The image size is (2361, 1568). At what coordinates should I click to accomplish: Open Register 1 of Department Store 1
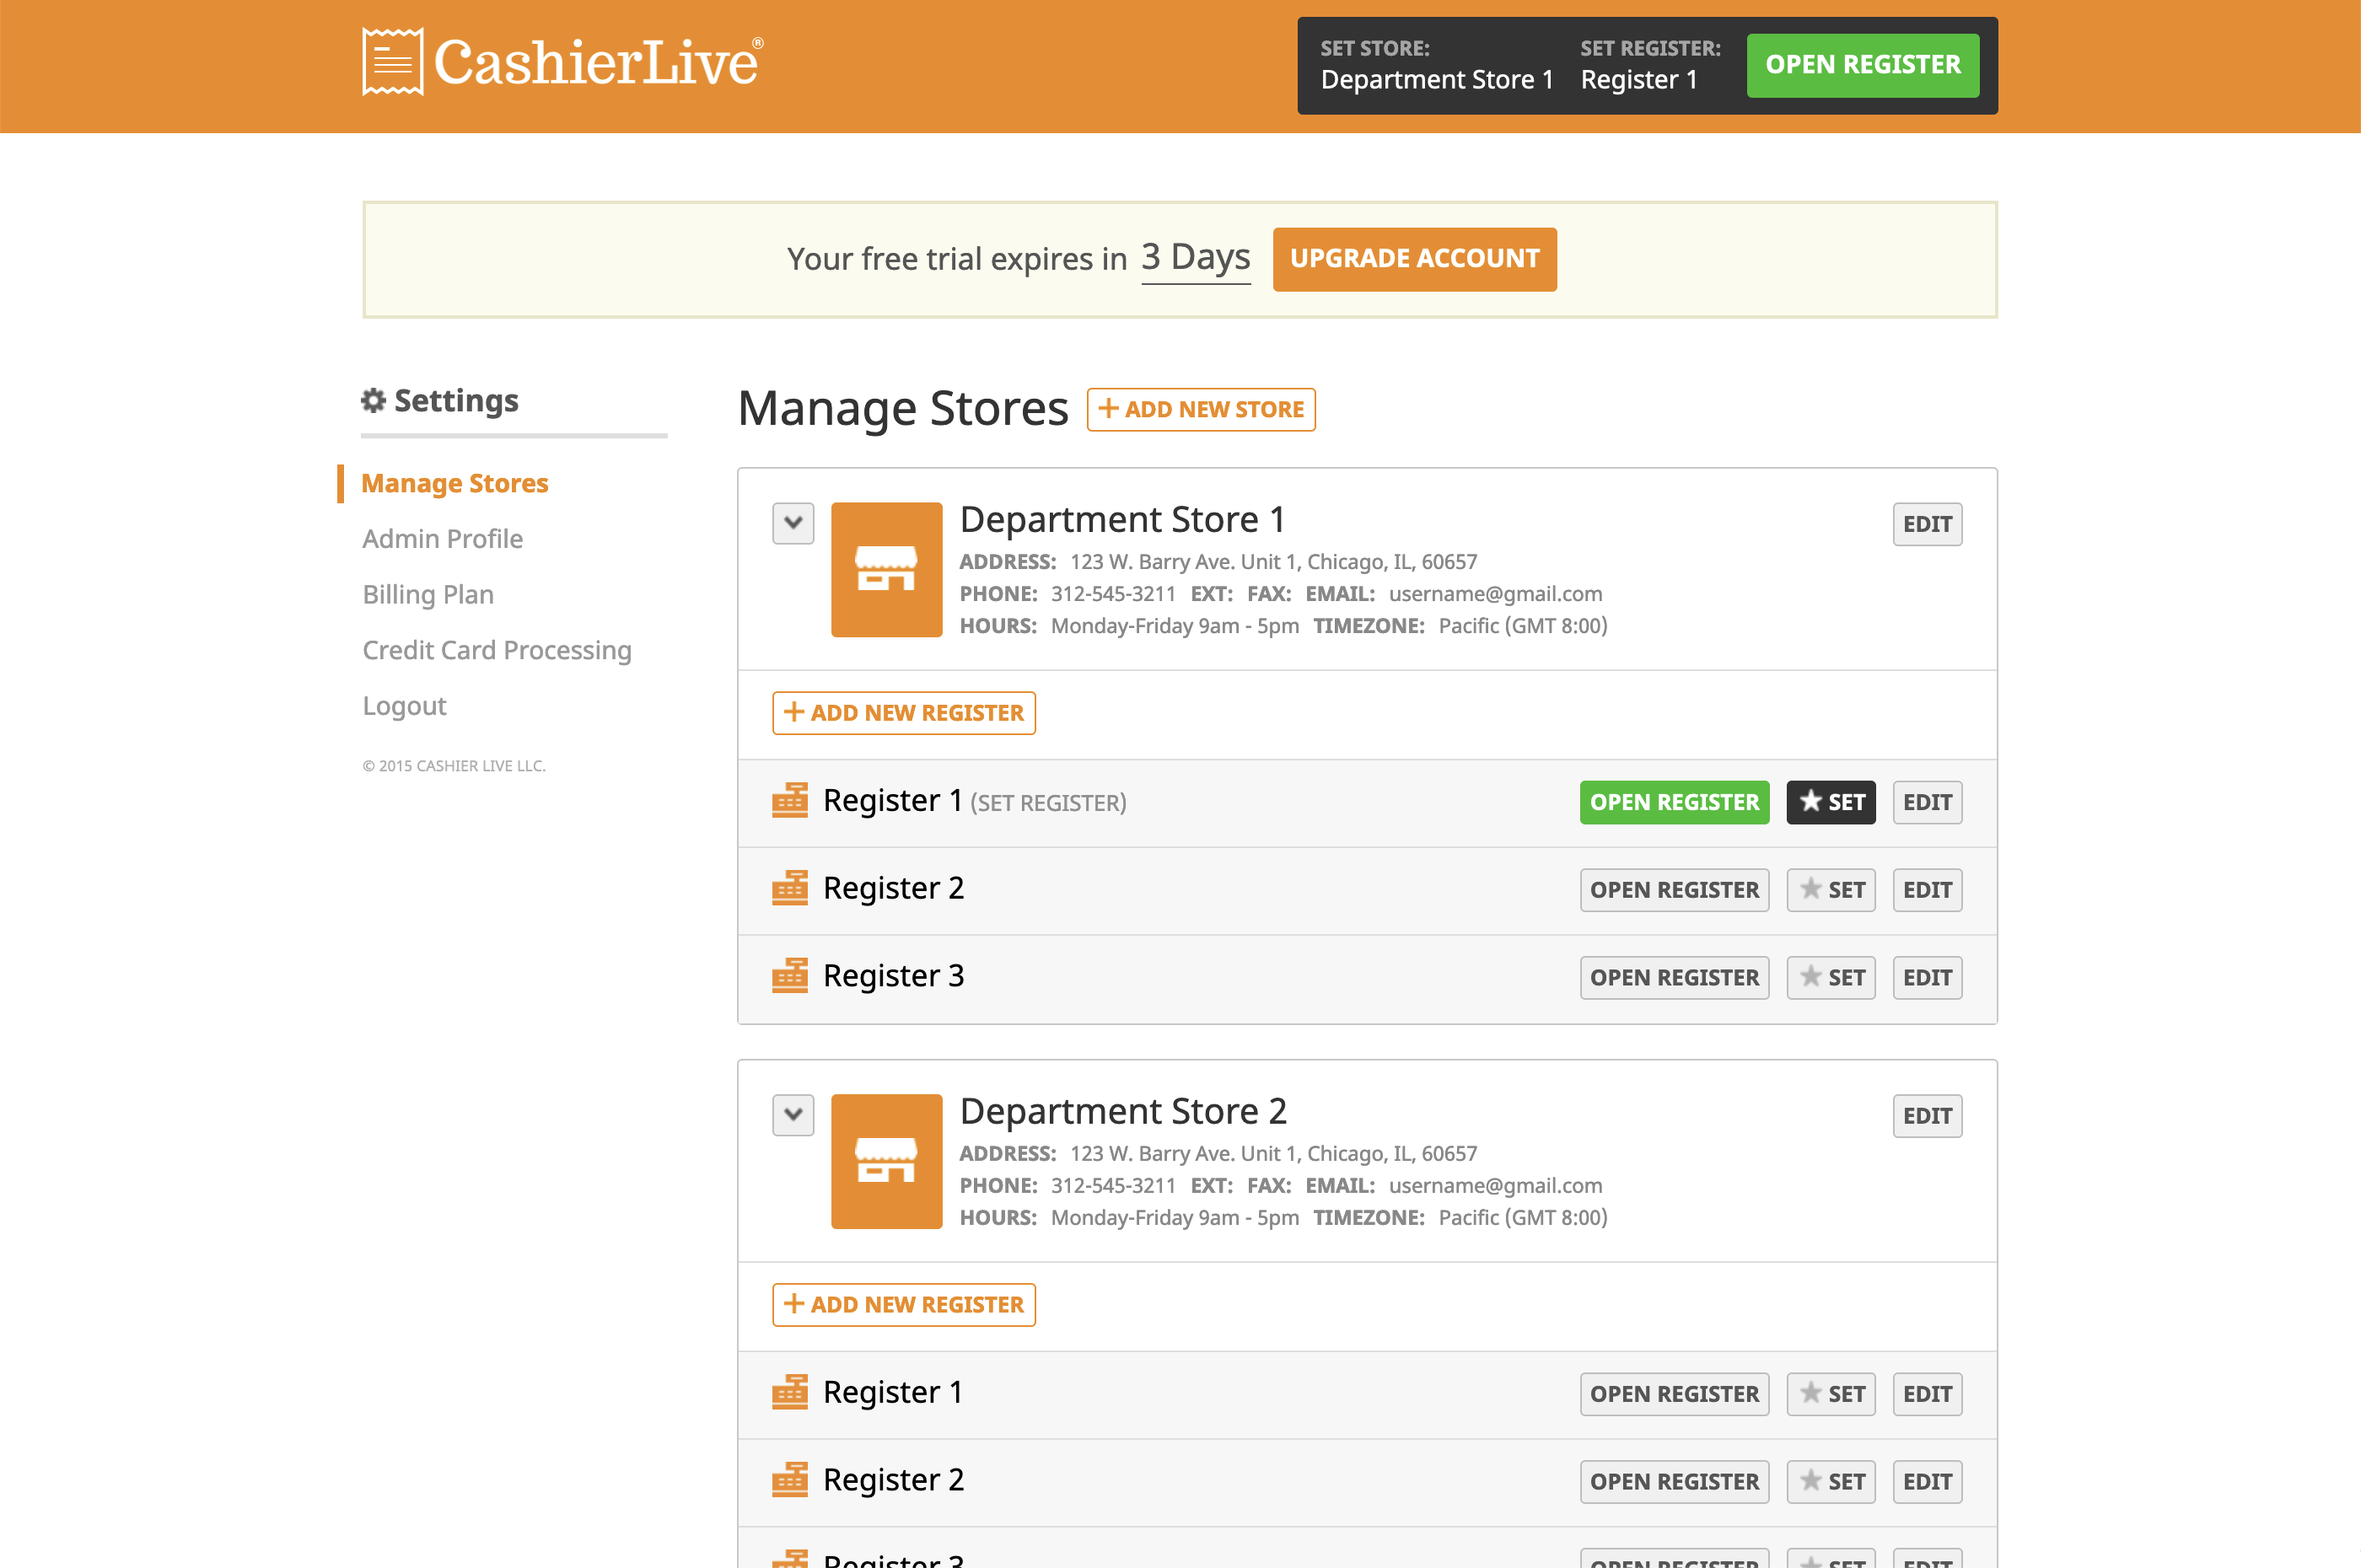1674,802
